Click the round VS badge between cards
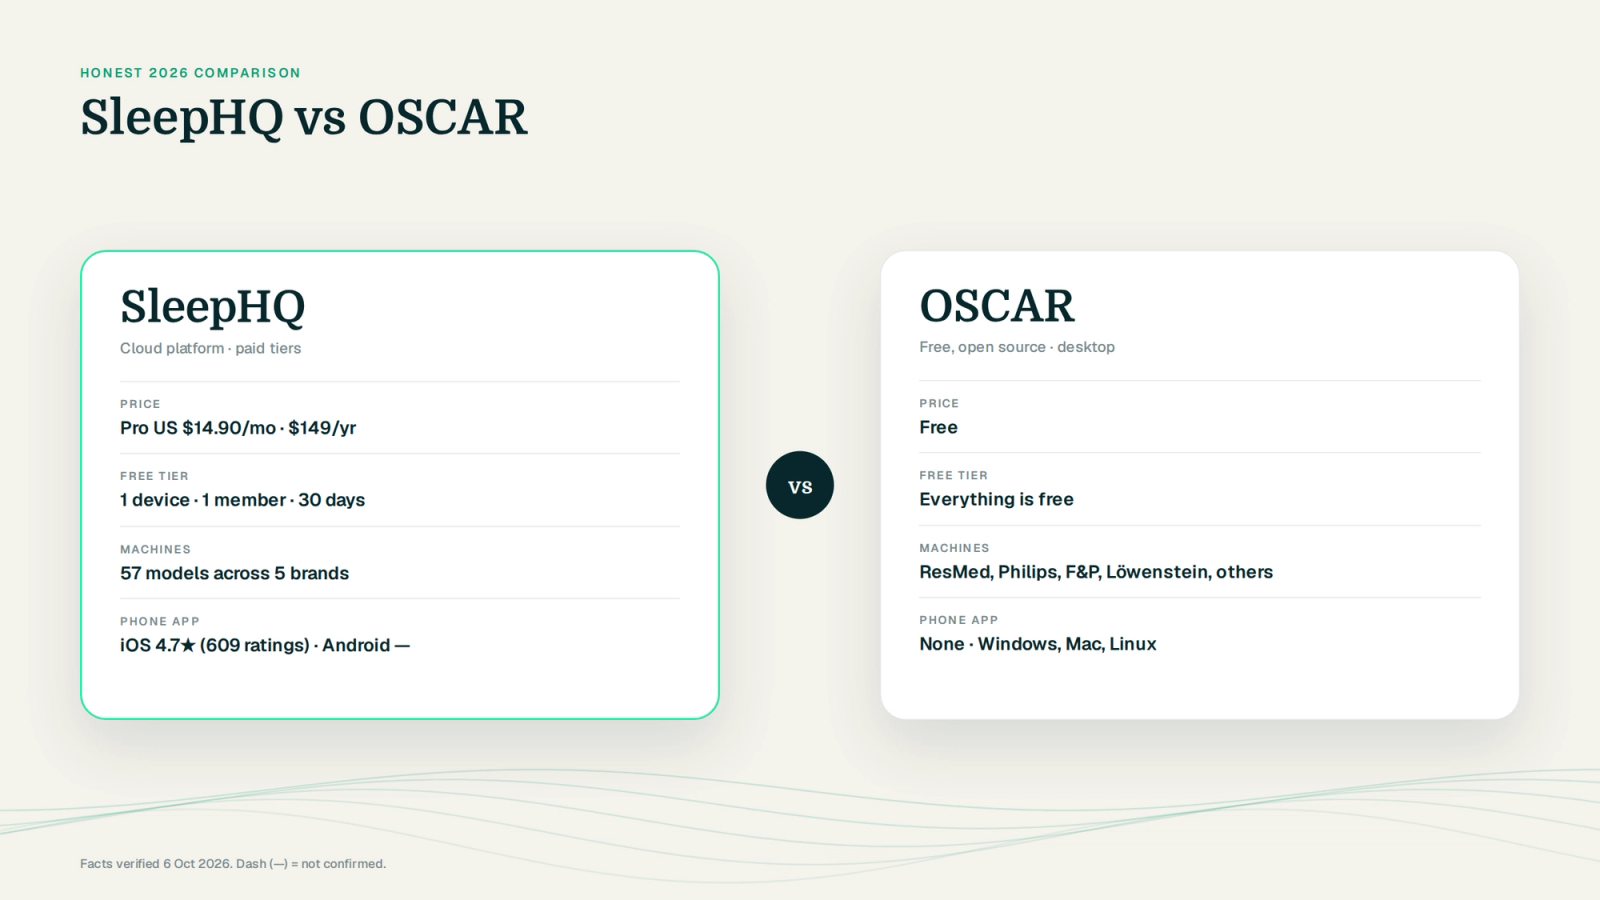Viewport: 1600px width, 900px height. click(800, 485)
